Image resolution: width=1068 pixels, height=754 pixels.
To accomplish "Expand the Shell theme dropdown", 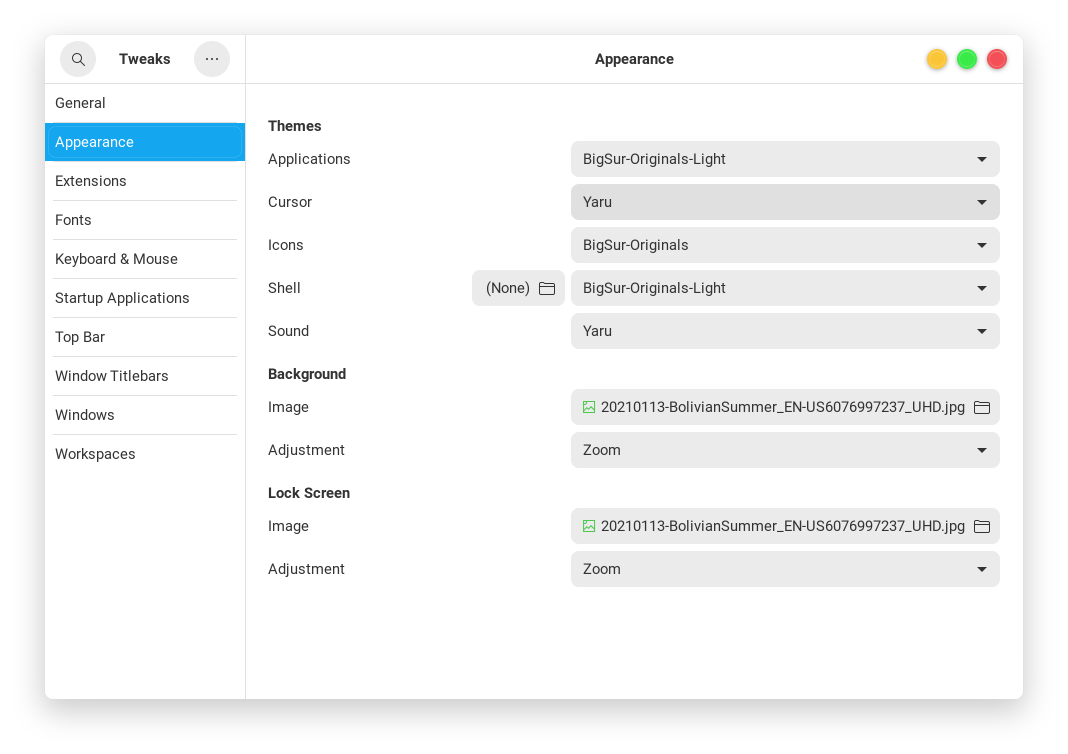I will [785, 288].
